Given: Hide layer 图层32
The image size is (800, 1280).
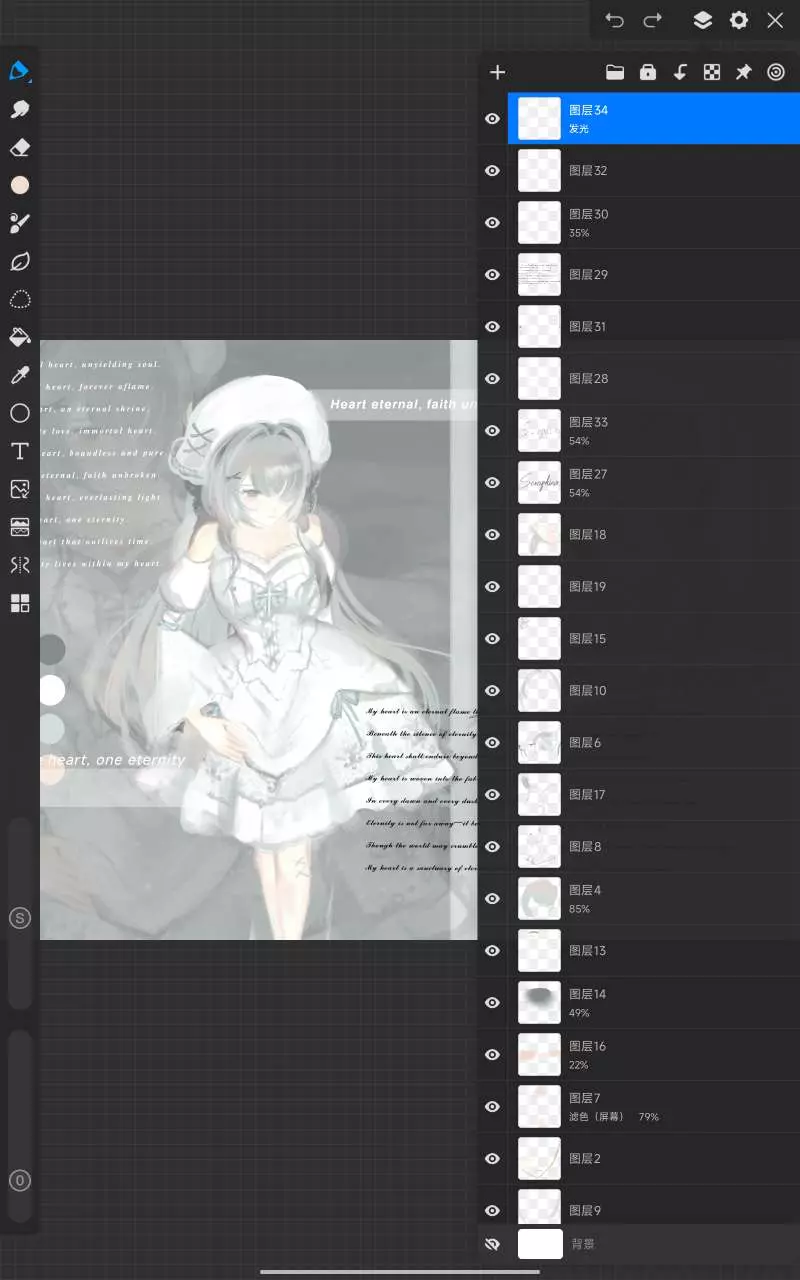Looking at the screenshot, I should (x=492, y=170).
